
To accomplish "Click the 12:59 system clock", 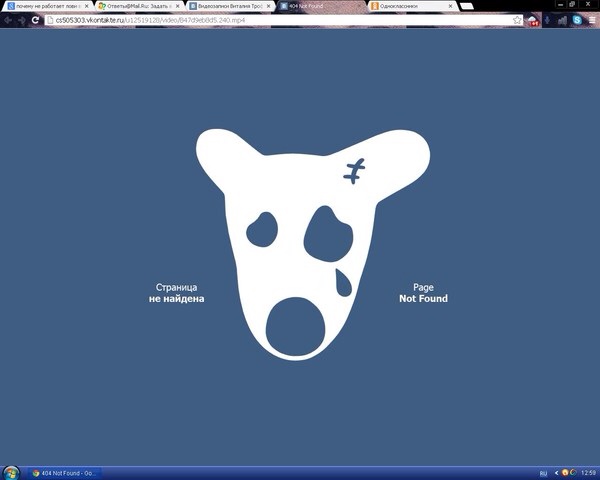I will [589, 473].
